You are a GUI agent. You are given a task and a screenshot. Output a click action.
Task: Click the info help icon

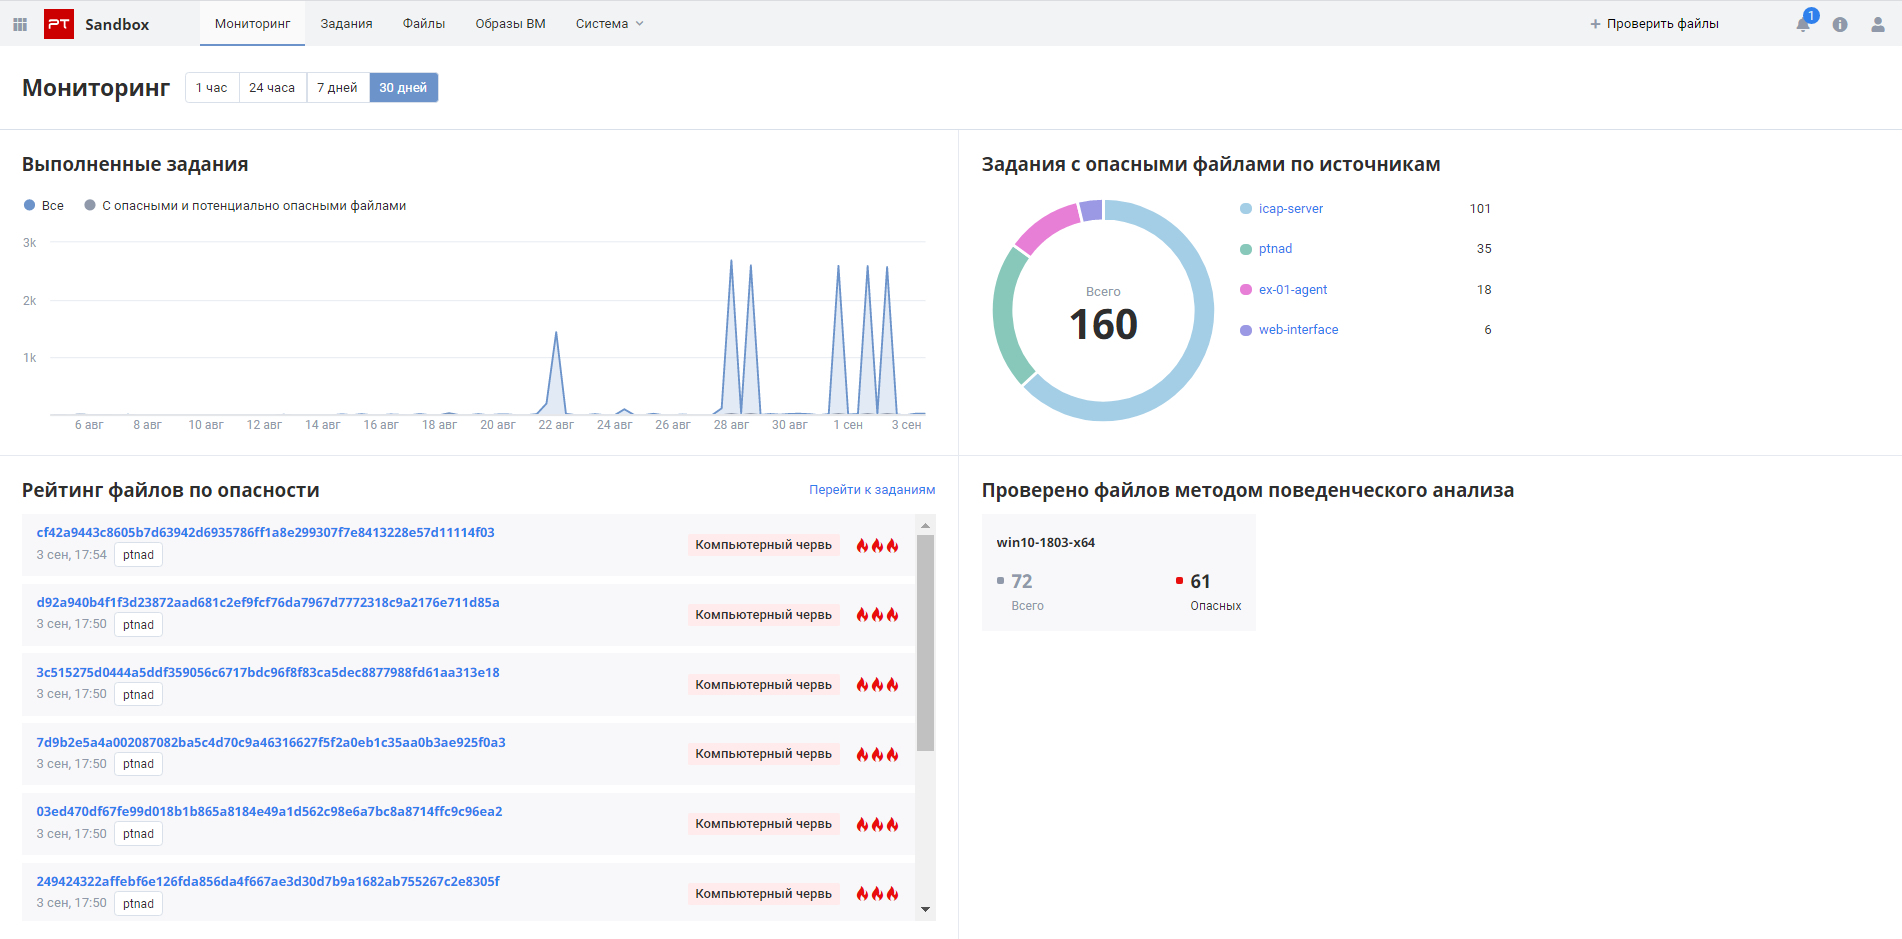tap(1840, 24)
